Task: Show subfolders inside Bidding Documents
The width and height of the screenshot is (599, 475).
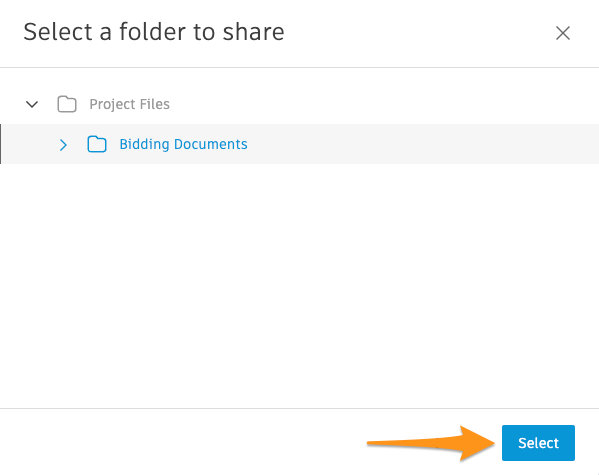Action: [x=63, y=144]
